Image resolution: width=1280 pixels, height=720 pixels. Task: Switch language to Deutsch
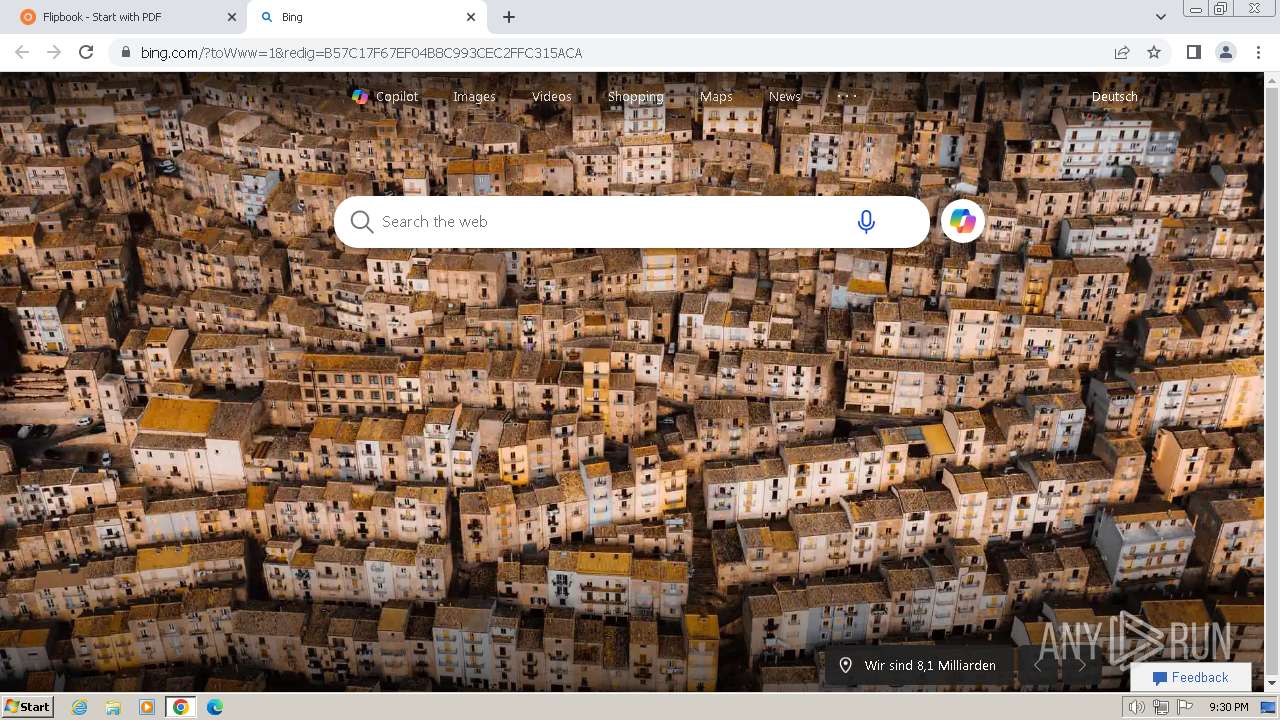(x=1115, y=96)
